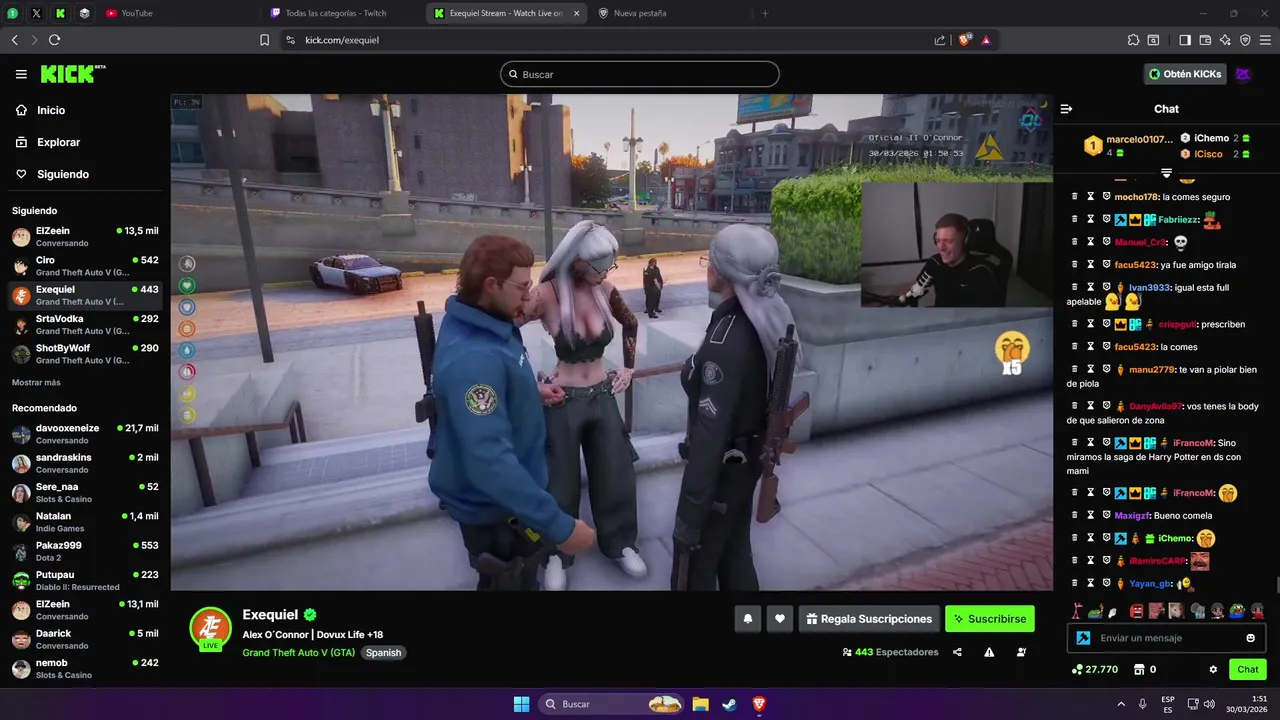Screen dimensions: 1280x720
Task: Check the 27.770 channel points balance
Action: (1094, 669)
